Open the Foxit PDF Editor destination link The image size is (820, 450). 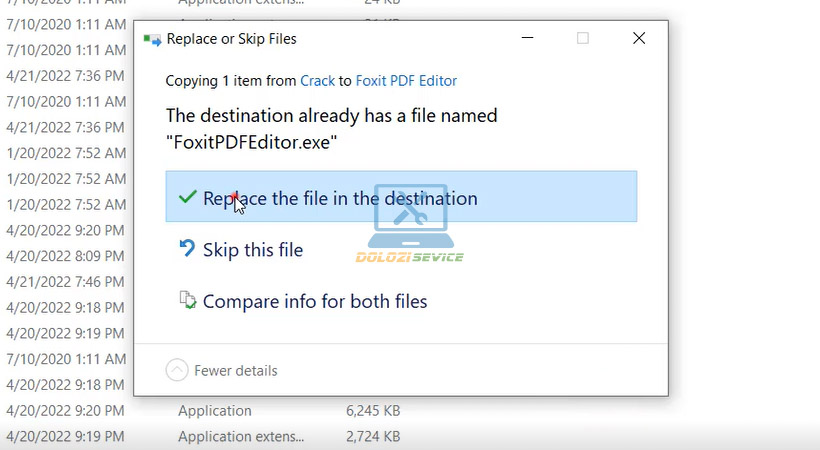coord(406,81)
